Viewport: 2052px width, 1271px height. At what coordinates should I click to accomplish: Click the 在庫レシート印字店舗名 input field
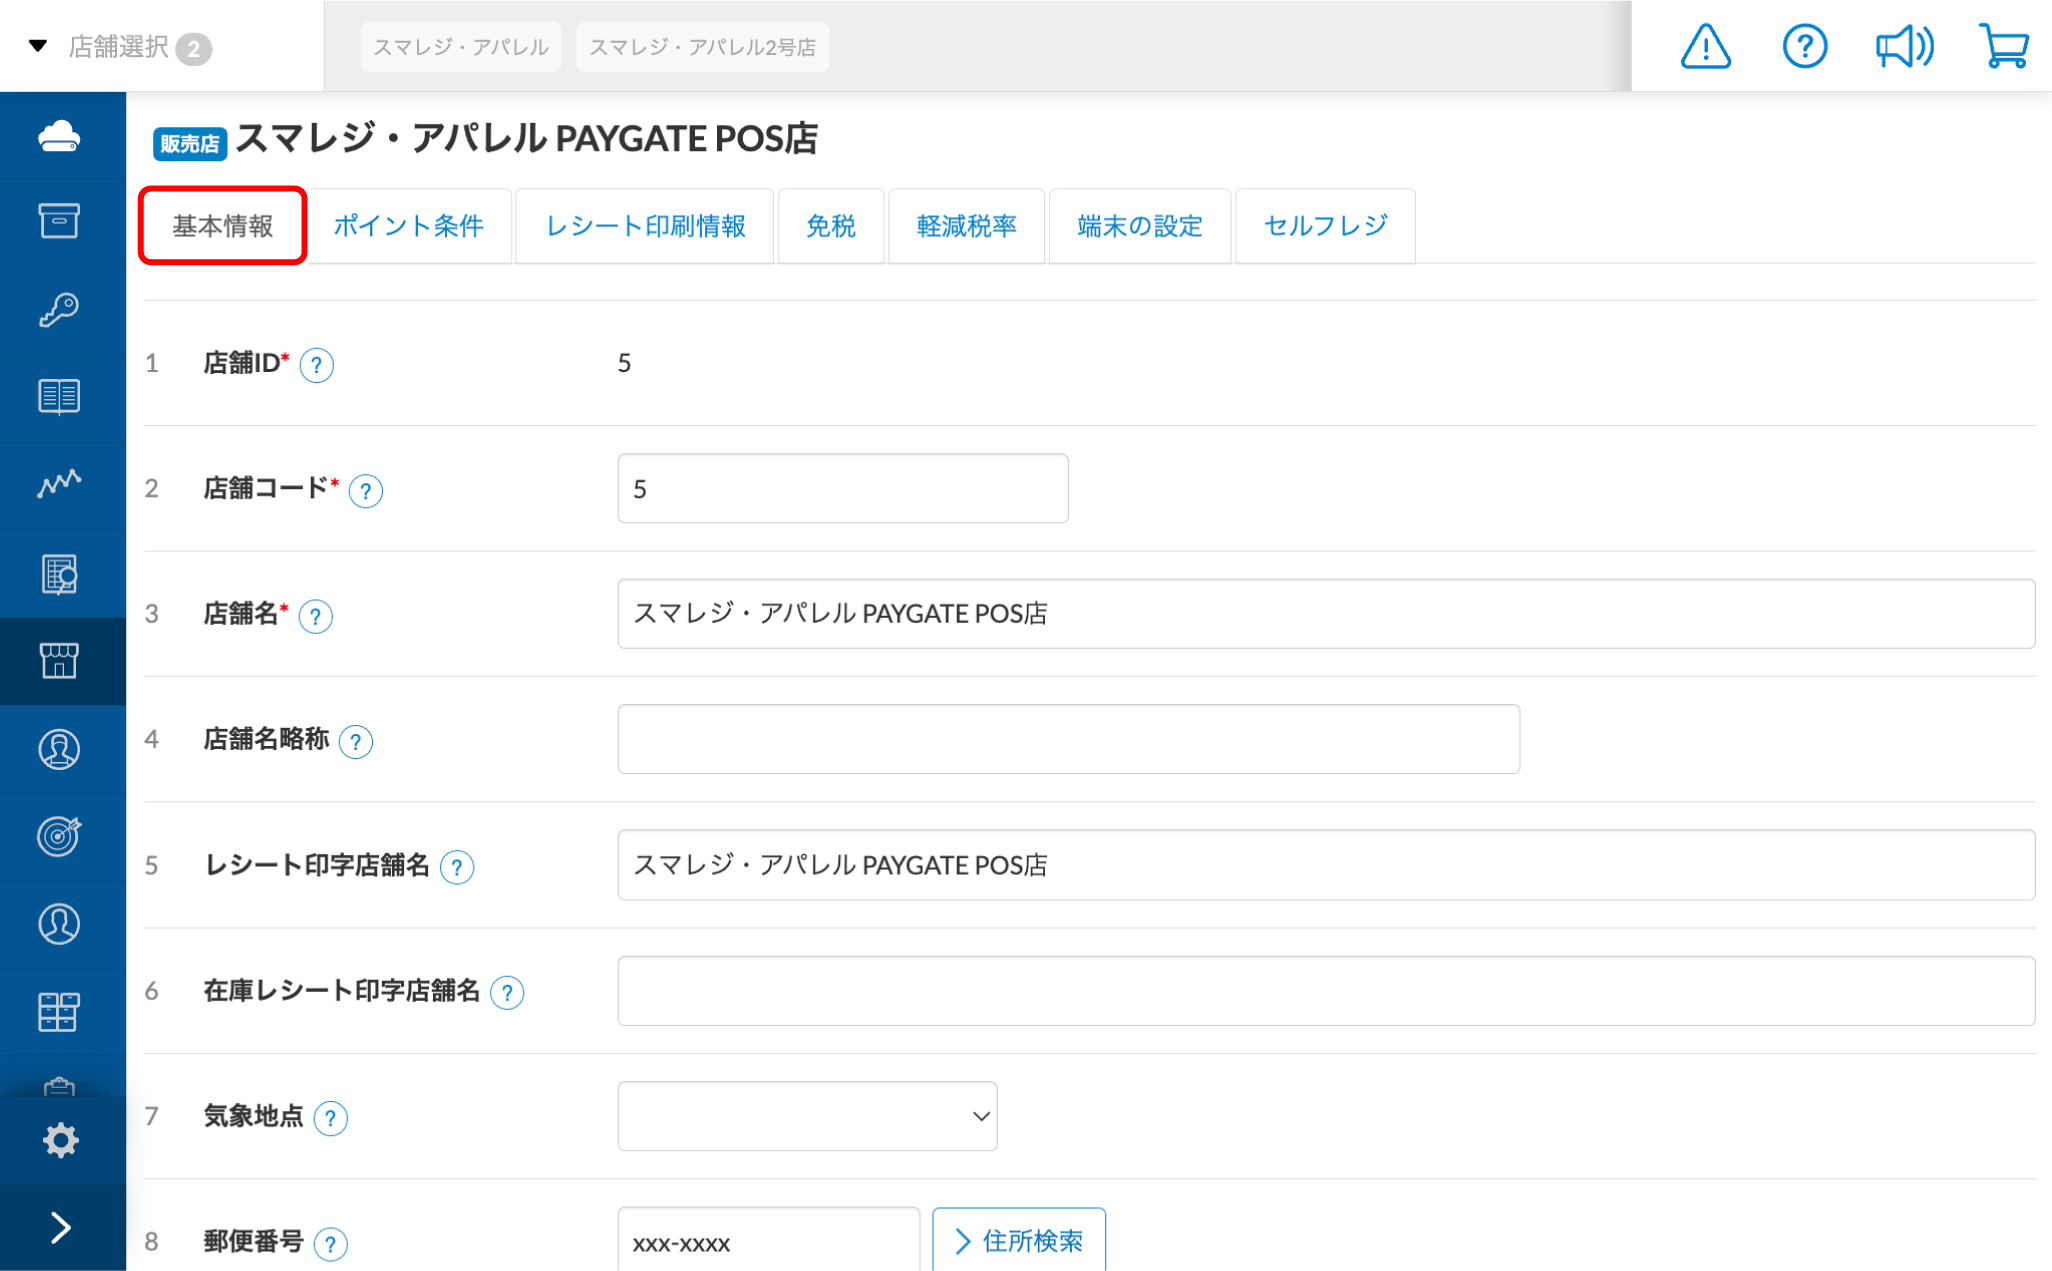tap(1326, 990)
